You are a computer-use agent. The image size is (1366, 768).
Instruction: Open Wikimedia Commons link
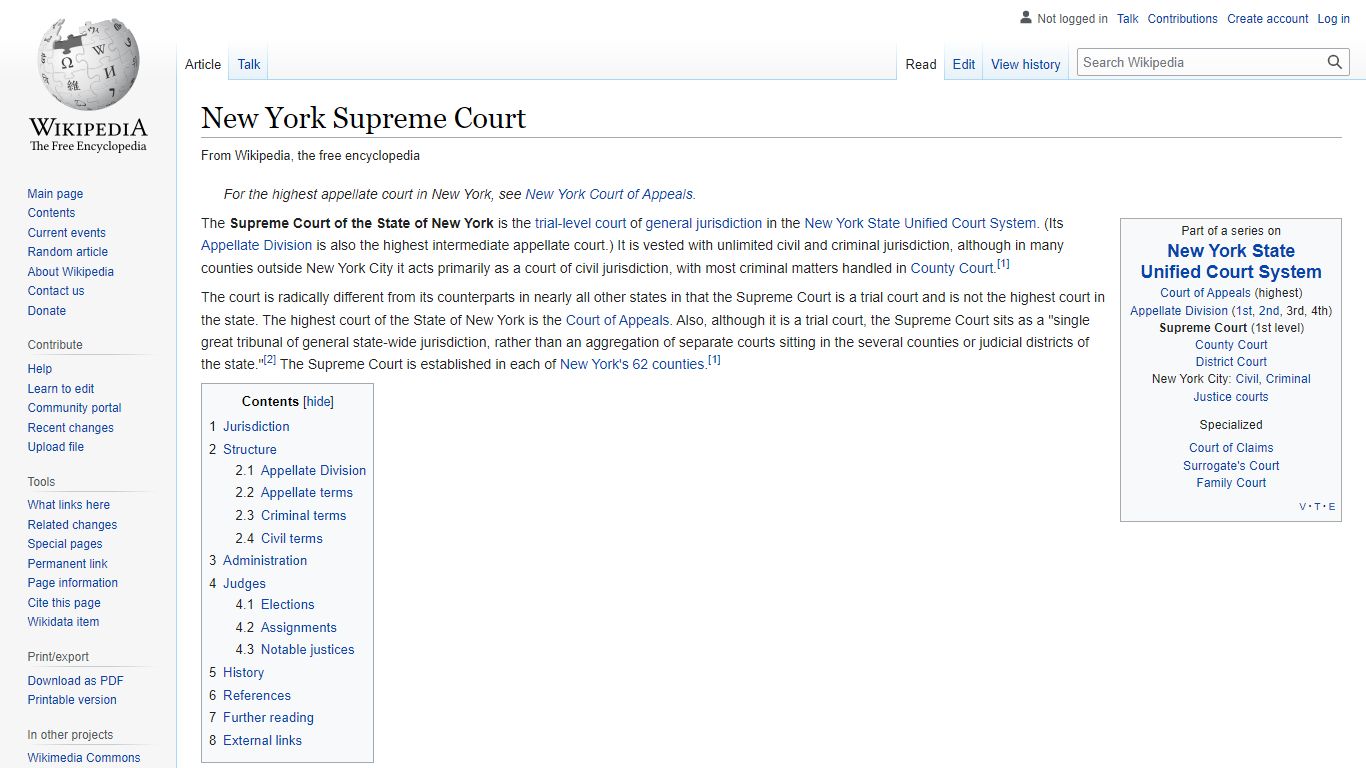(84, 758)
